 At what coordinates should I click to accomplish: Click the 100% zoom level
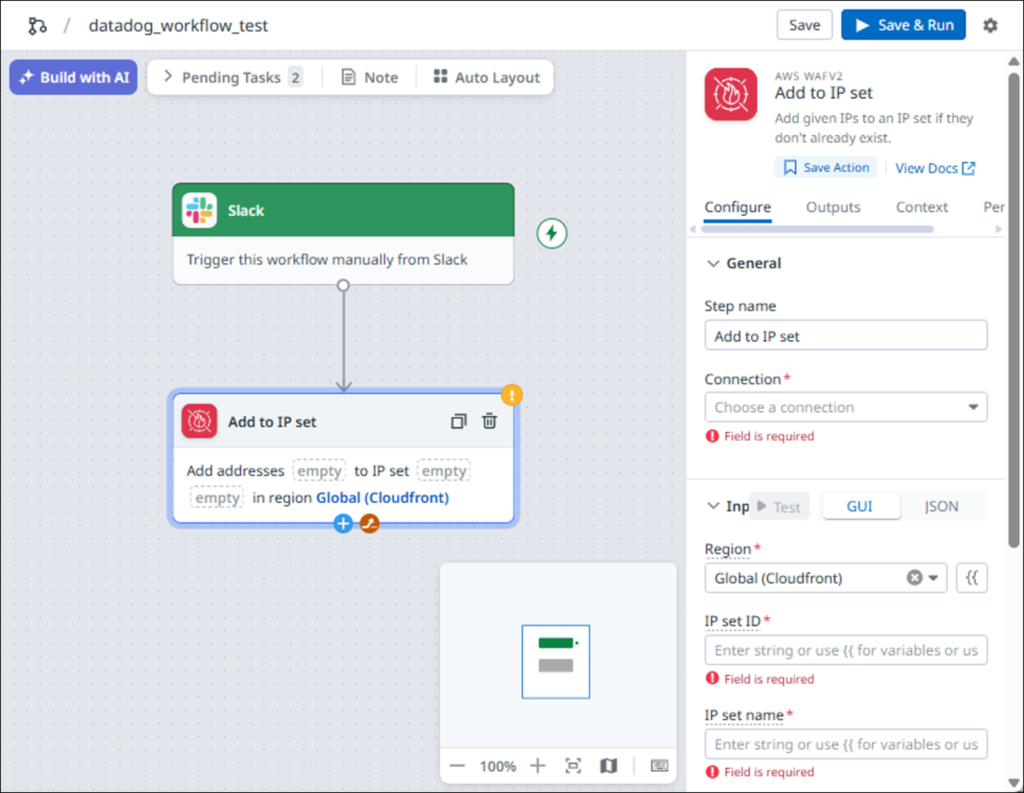click(x=498, y=766)
